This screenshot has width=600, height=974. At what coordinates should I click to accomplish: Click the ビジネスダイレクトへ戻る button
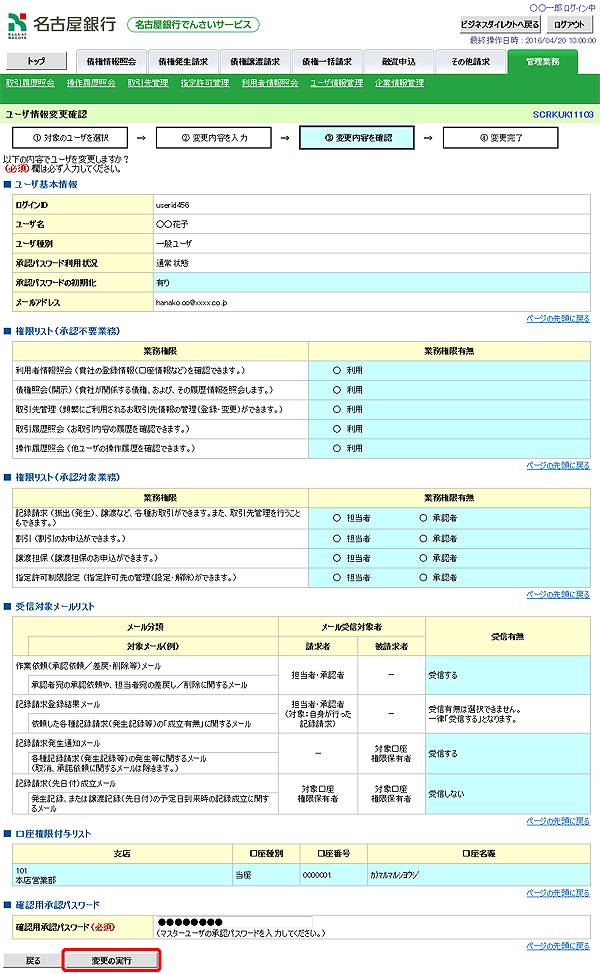click(x=500, y=24)
